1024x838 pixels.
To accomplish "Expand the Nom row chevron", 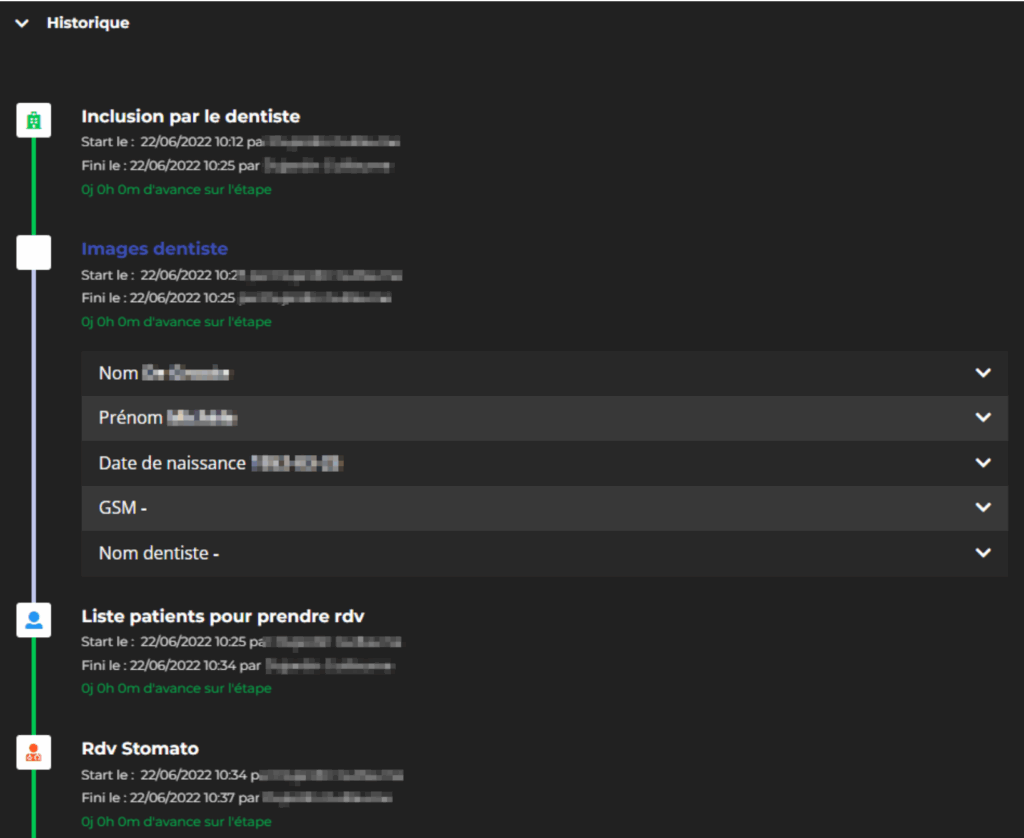I will coord(983,373).
